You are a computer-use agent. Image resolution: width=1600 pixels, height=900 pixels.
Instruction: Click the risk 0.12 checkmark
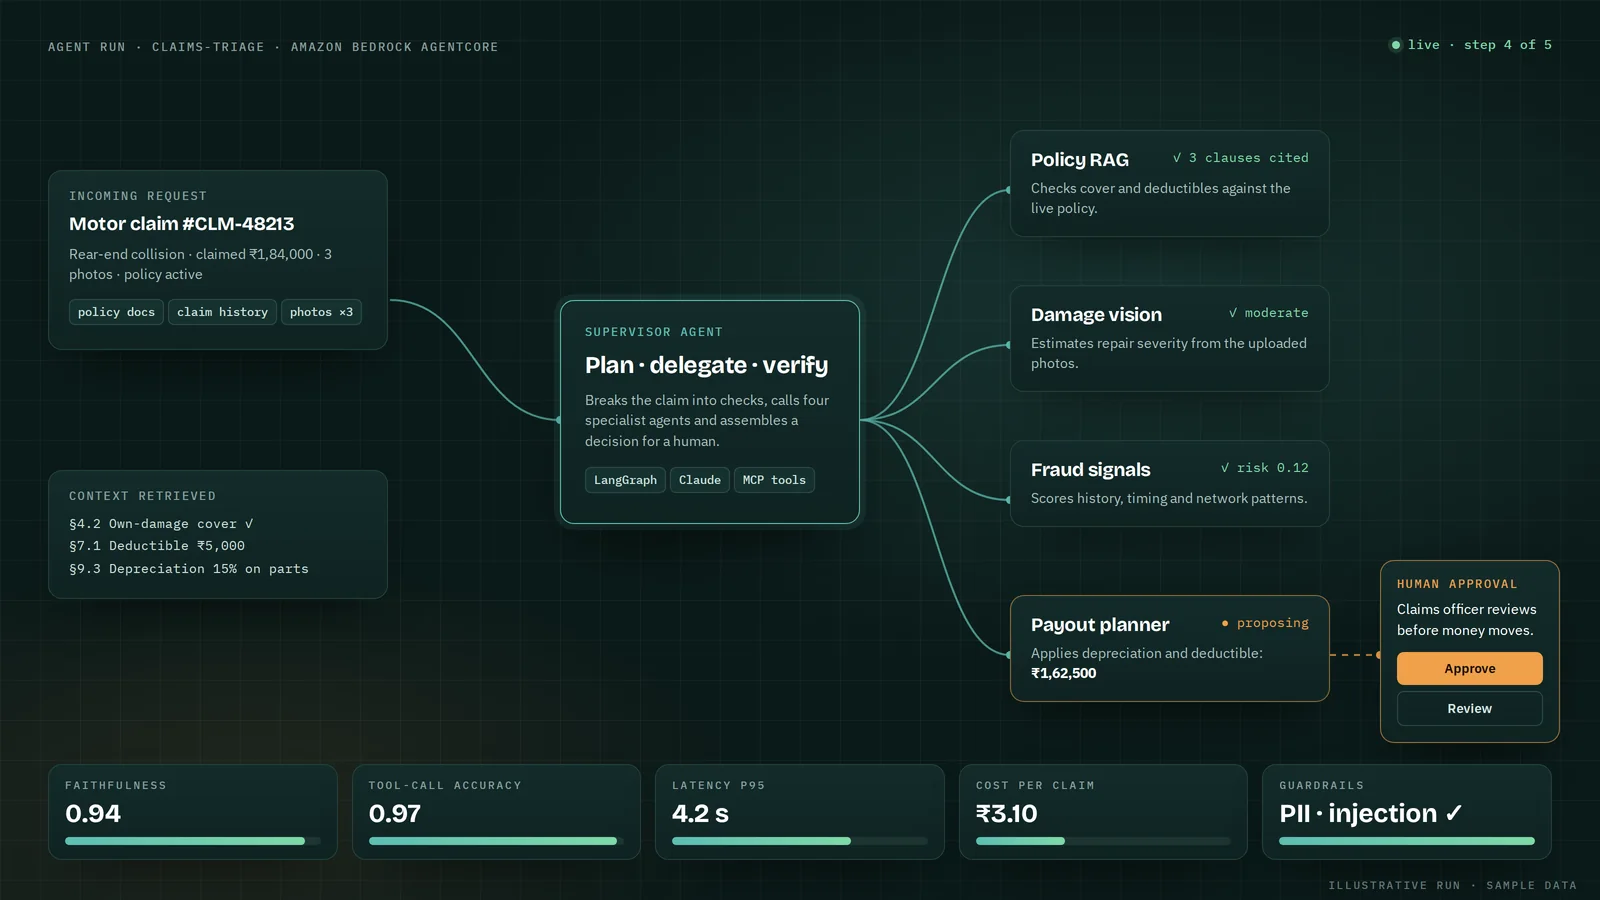coord(1225,468)
